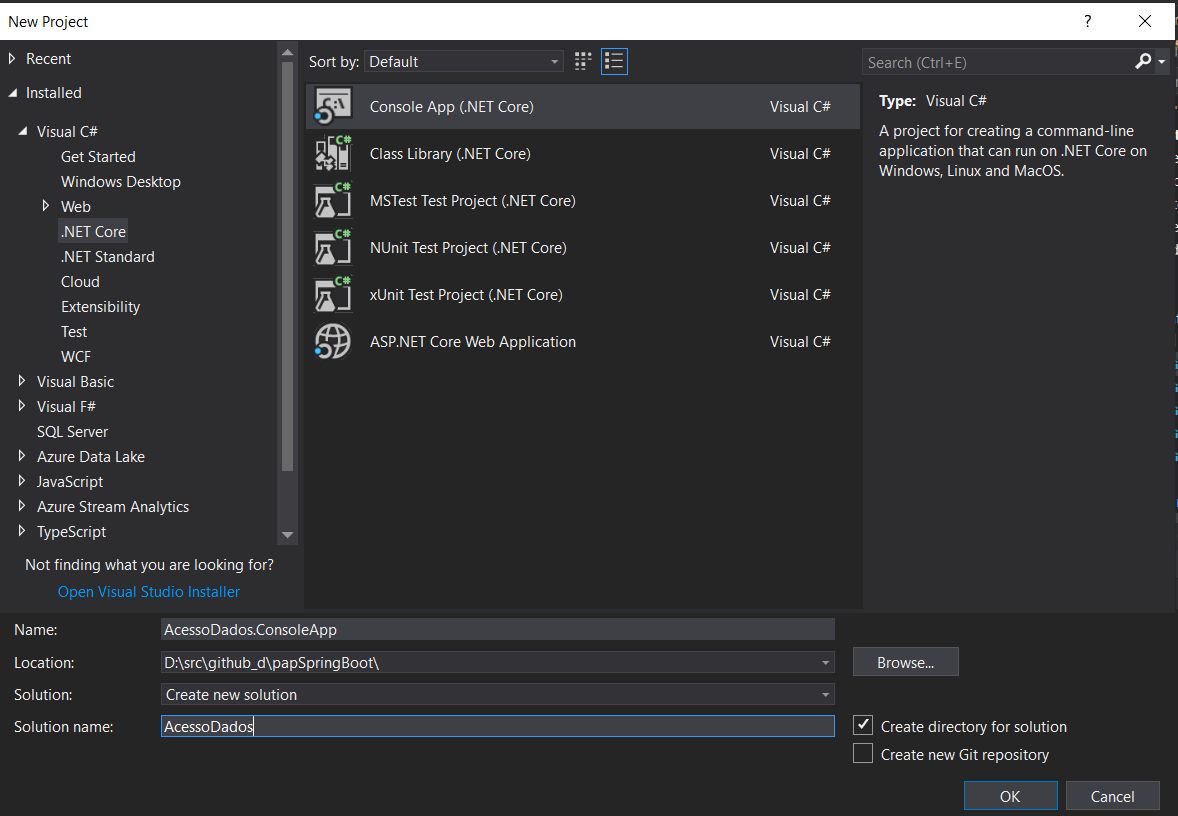This screenshot has width=1178, height=816.
Task: Check Create directory for solution checkbox
Action: (863, 726)
